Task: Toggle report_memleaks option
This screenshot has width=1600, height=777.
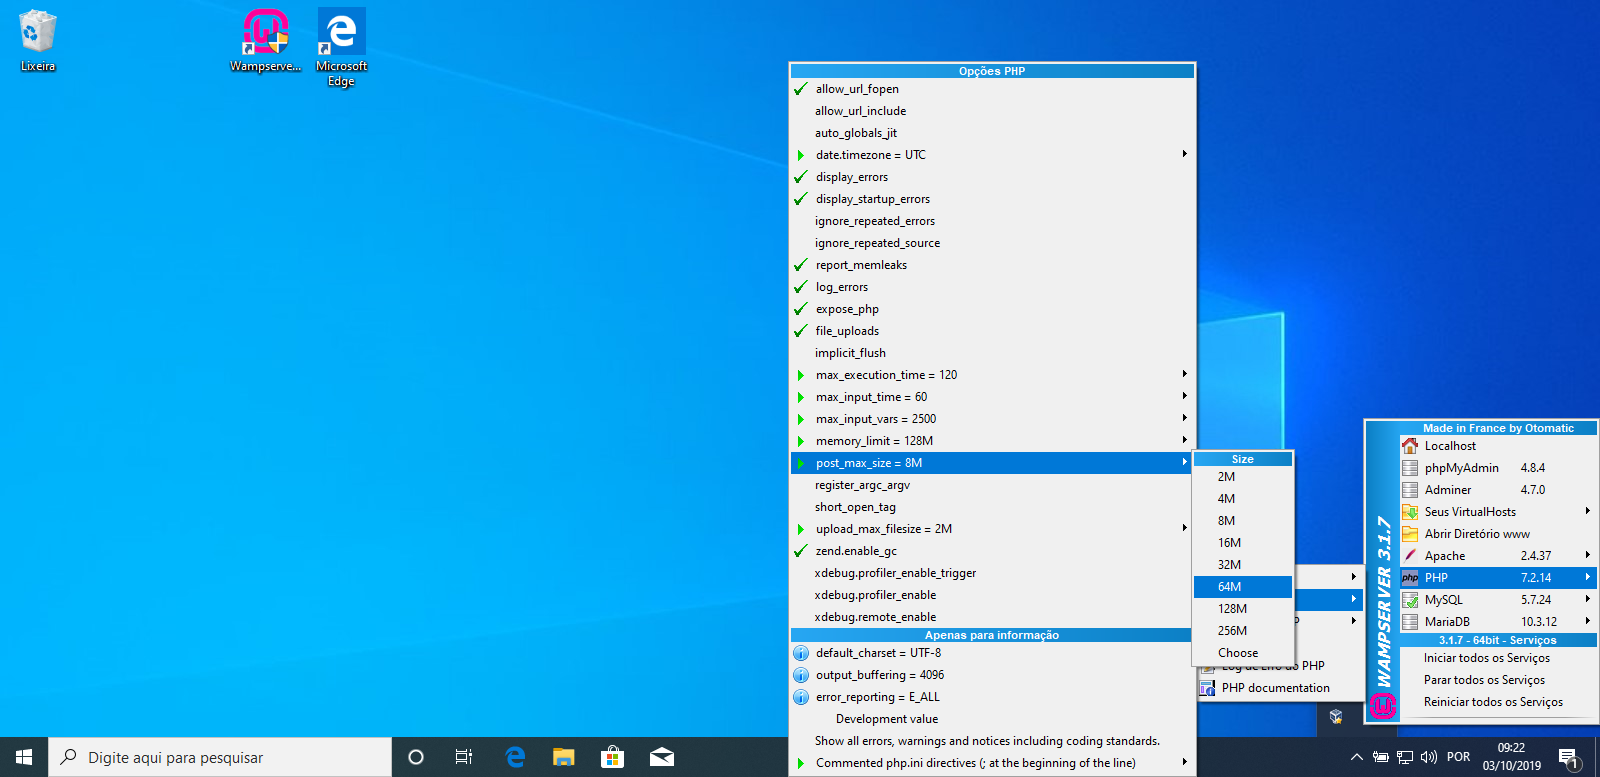Action: pos(991,265)
